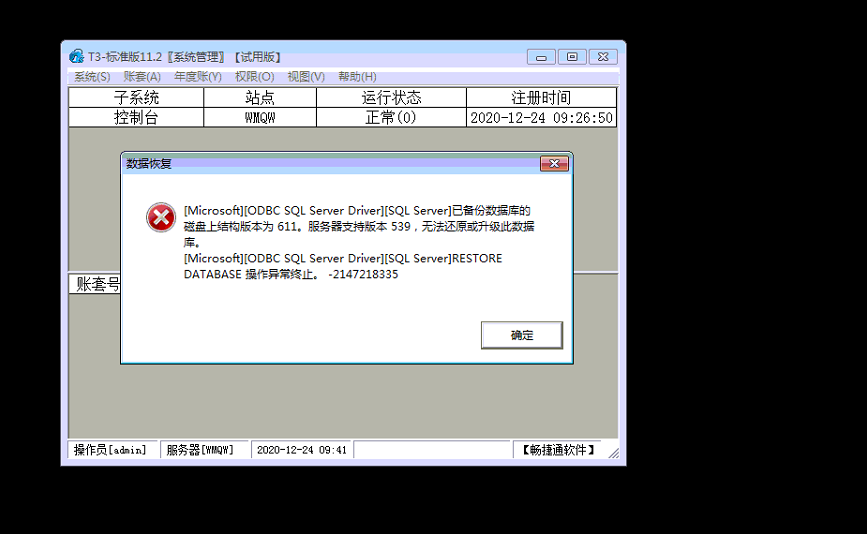Select the 子系统 column header

pos(136,98)
